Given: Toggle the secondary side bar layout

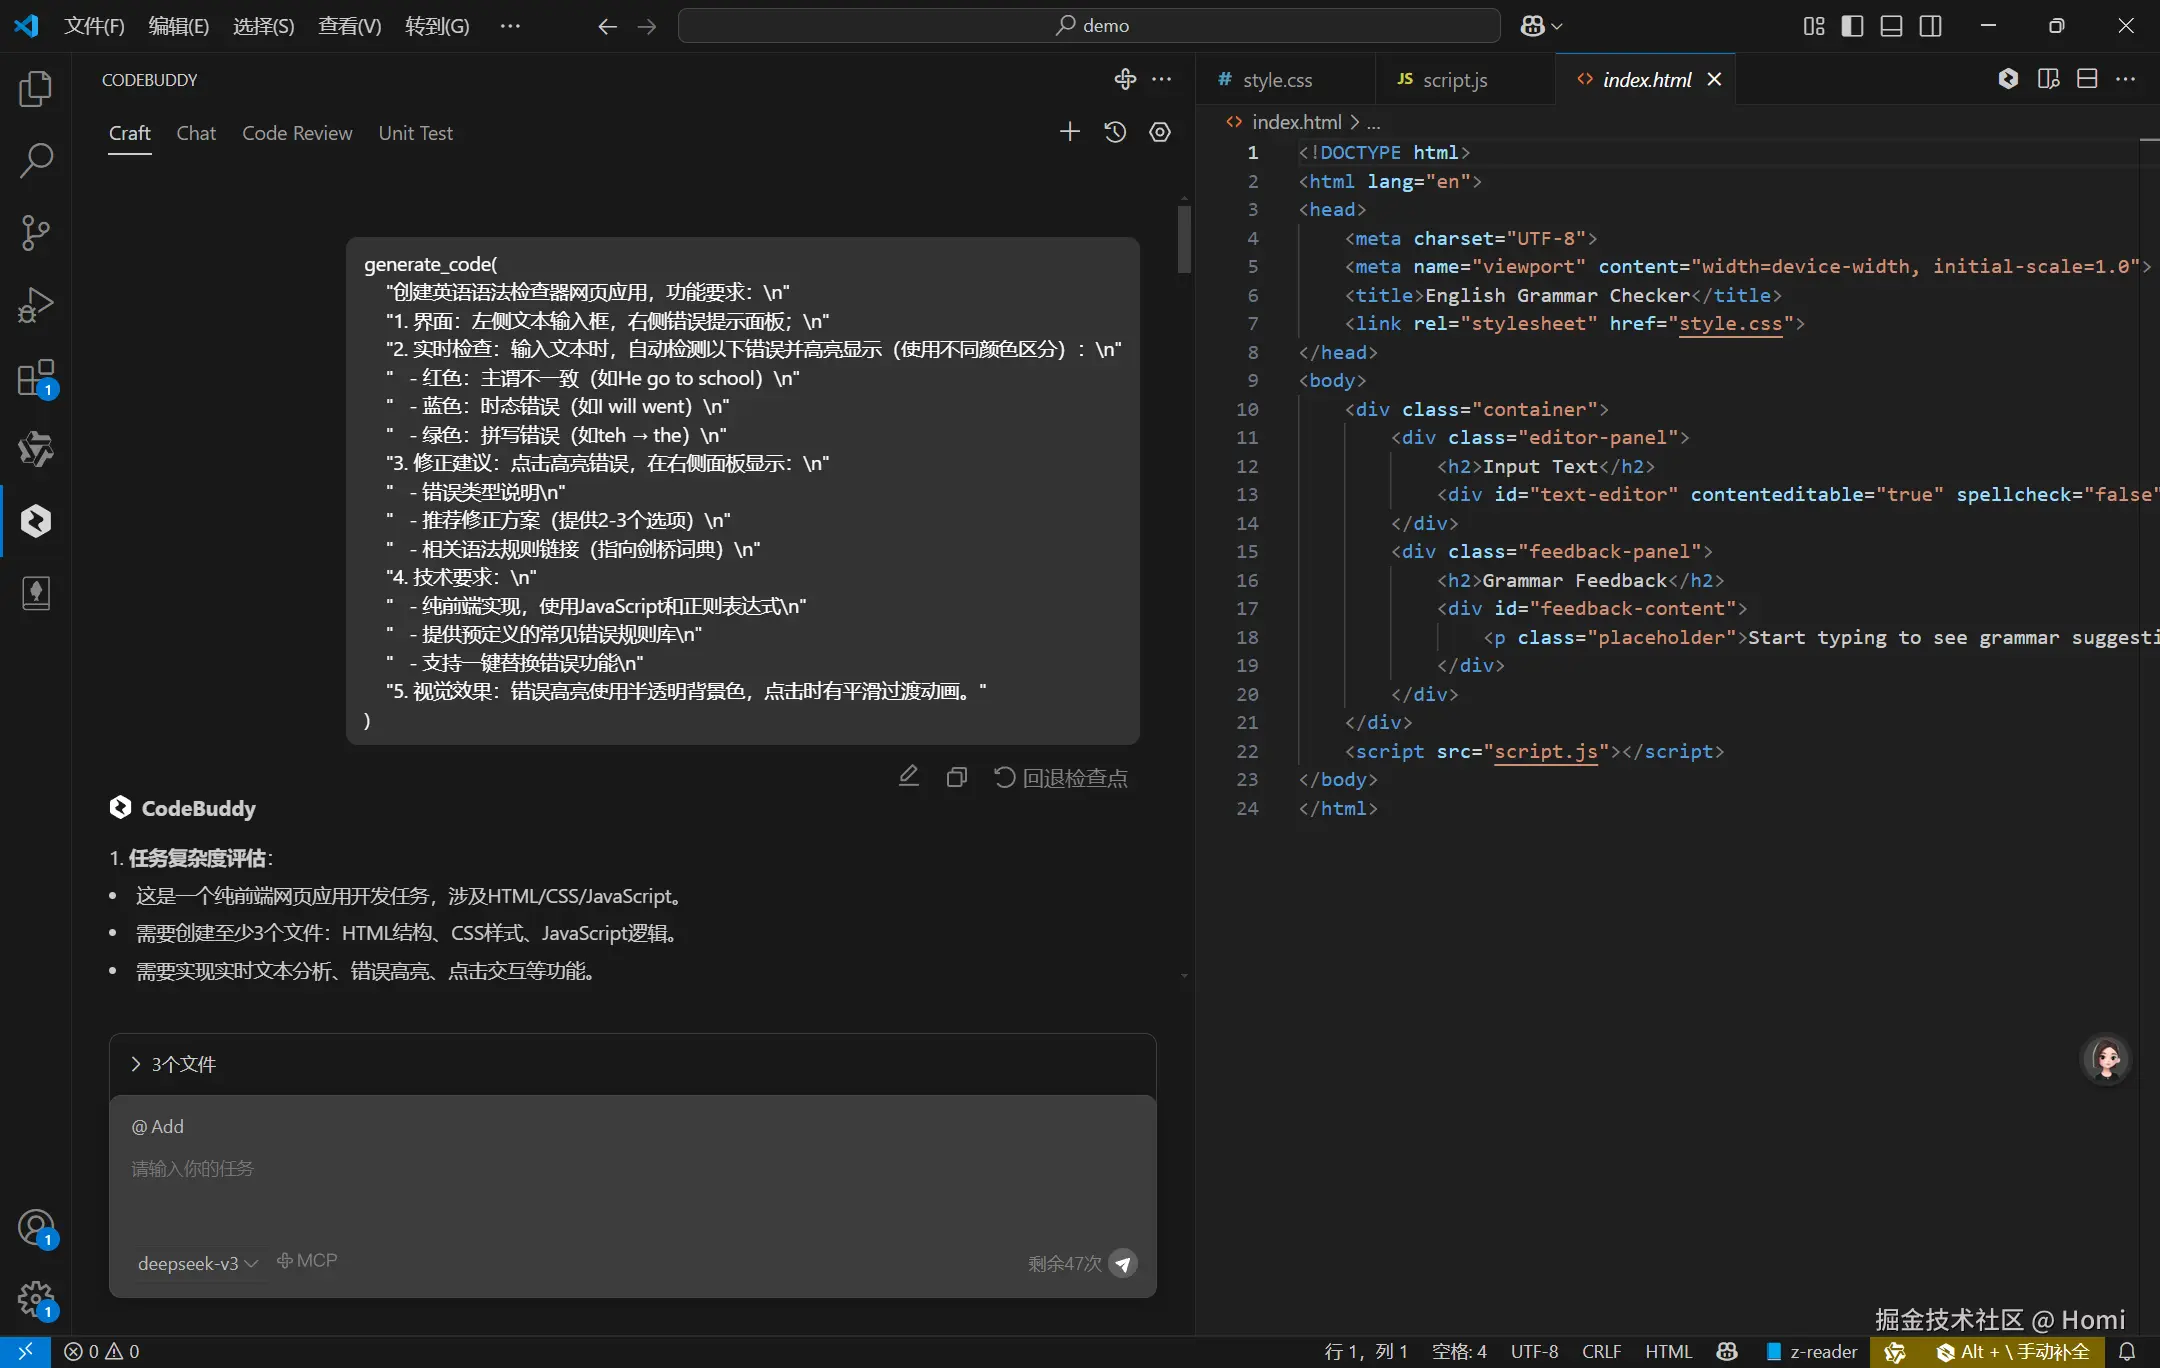Looking at the screenshot, I should pyautogui.click(x=1931, y=26).
